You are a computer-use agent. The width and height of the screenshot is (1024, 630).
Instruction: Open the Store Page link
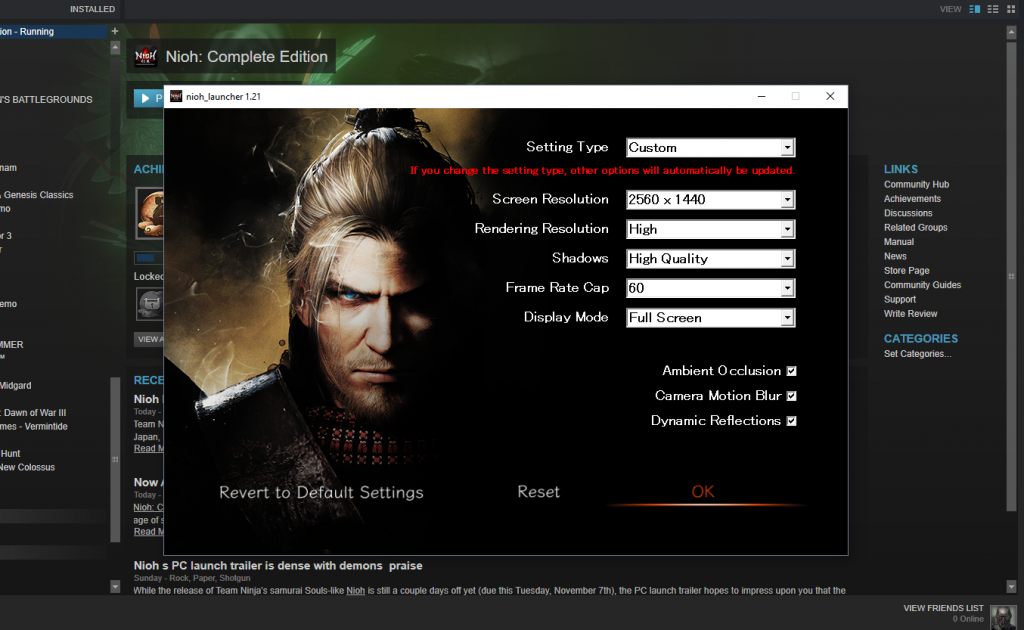(x=906, y=271)
